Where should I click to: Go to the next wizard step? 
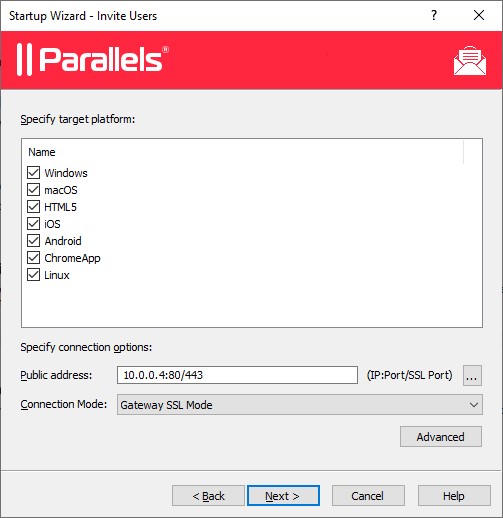coord(283,496)
